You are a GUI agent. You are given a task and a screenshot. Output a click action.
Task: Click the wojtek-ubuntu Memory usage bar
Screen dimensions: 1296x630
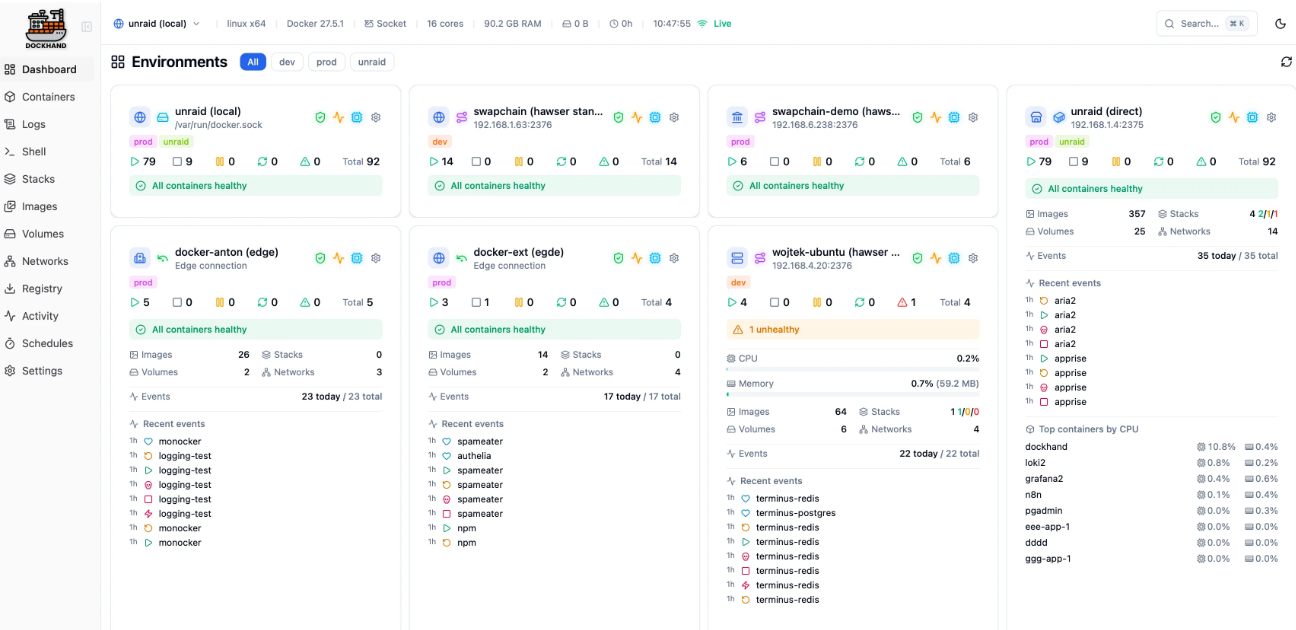pos(853,394)
